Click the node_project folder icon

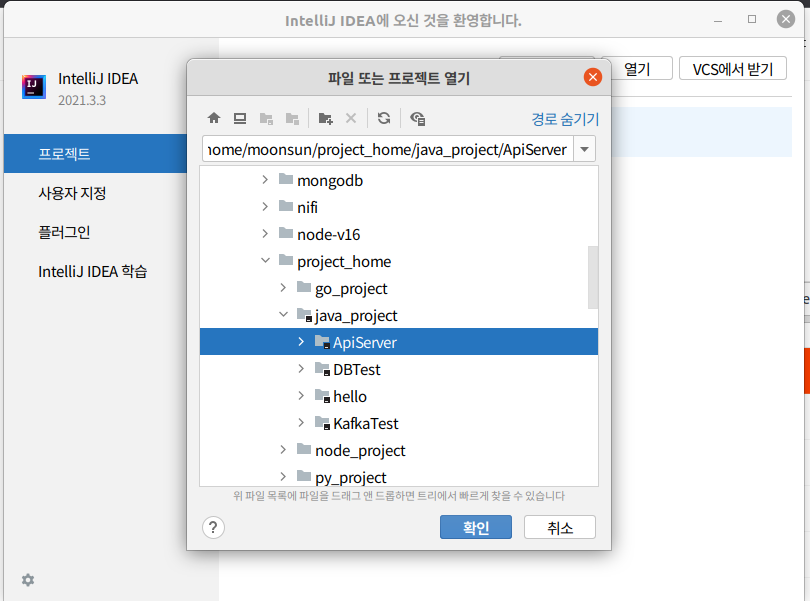[x=304, y=450]
